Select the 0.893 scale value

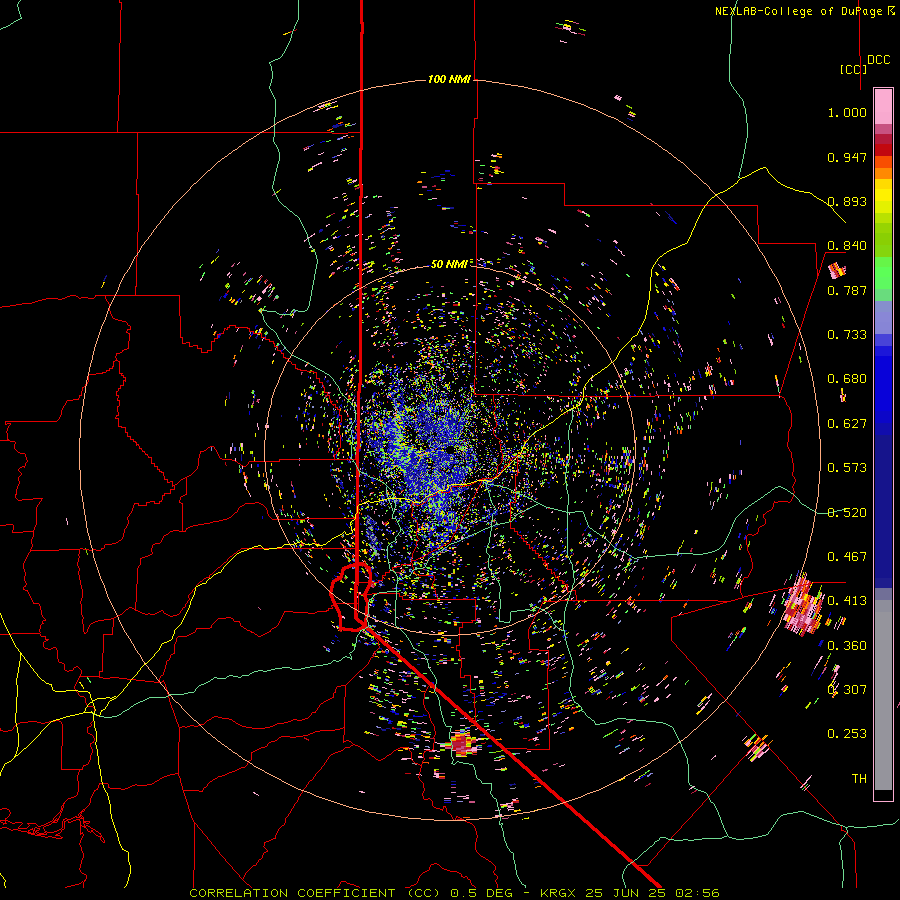coord(847,201)
